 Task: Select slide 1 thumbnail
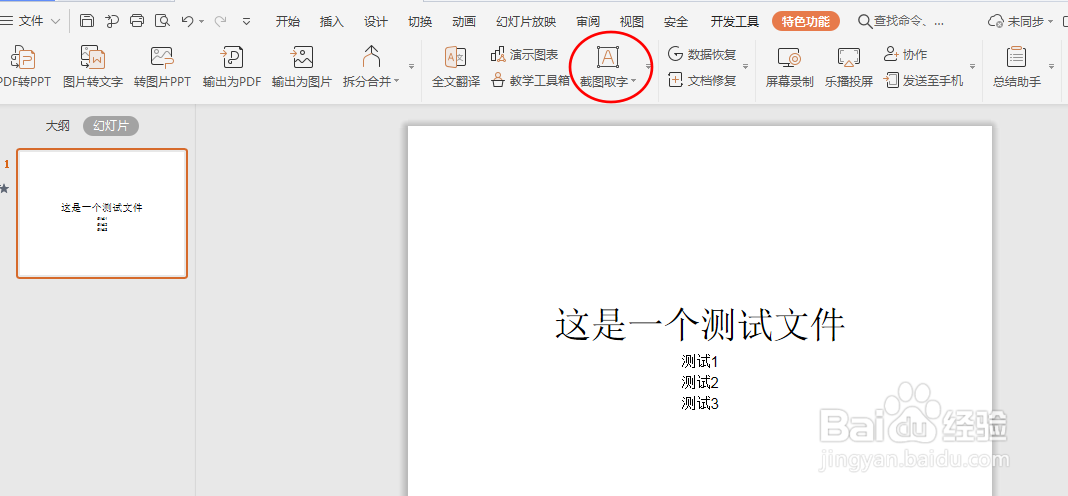click(x=102, y=213)
